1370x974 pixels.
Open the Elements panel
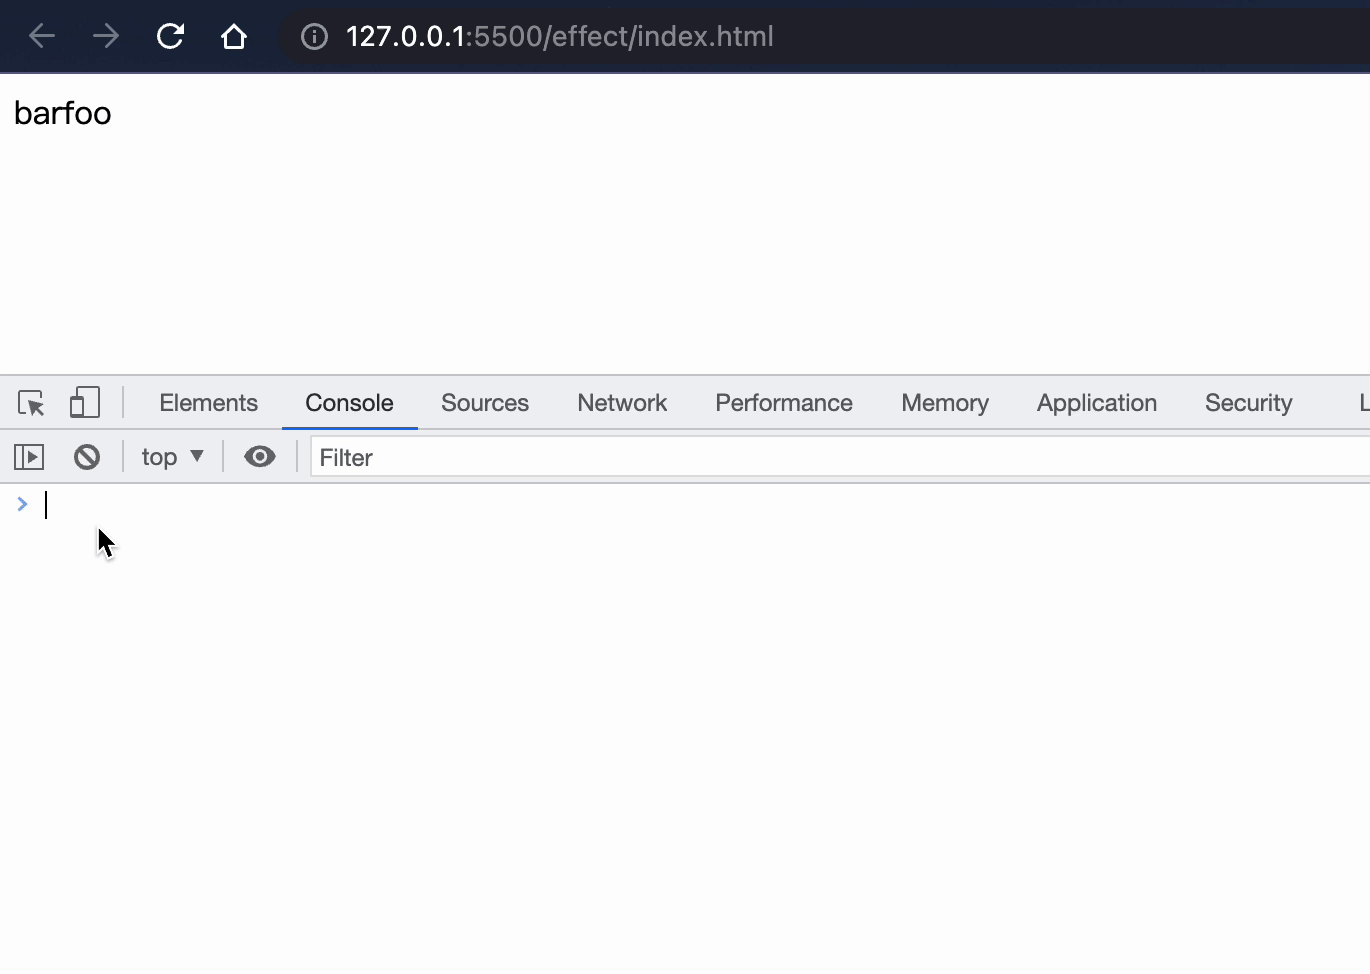coord(208,402)
